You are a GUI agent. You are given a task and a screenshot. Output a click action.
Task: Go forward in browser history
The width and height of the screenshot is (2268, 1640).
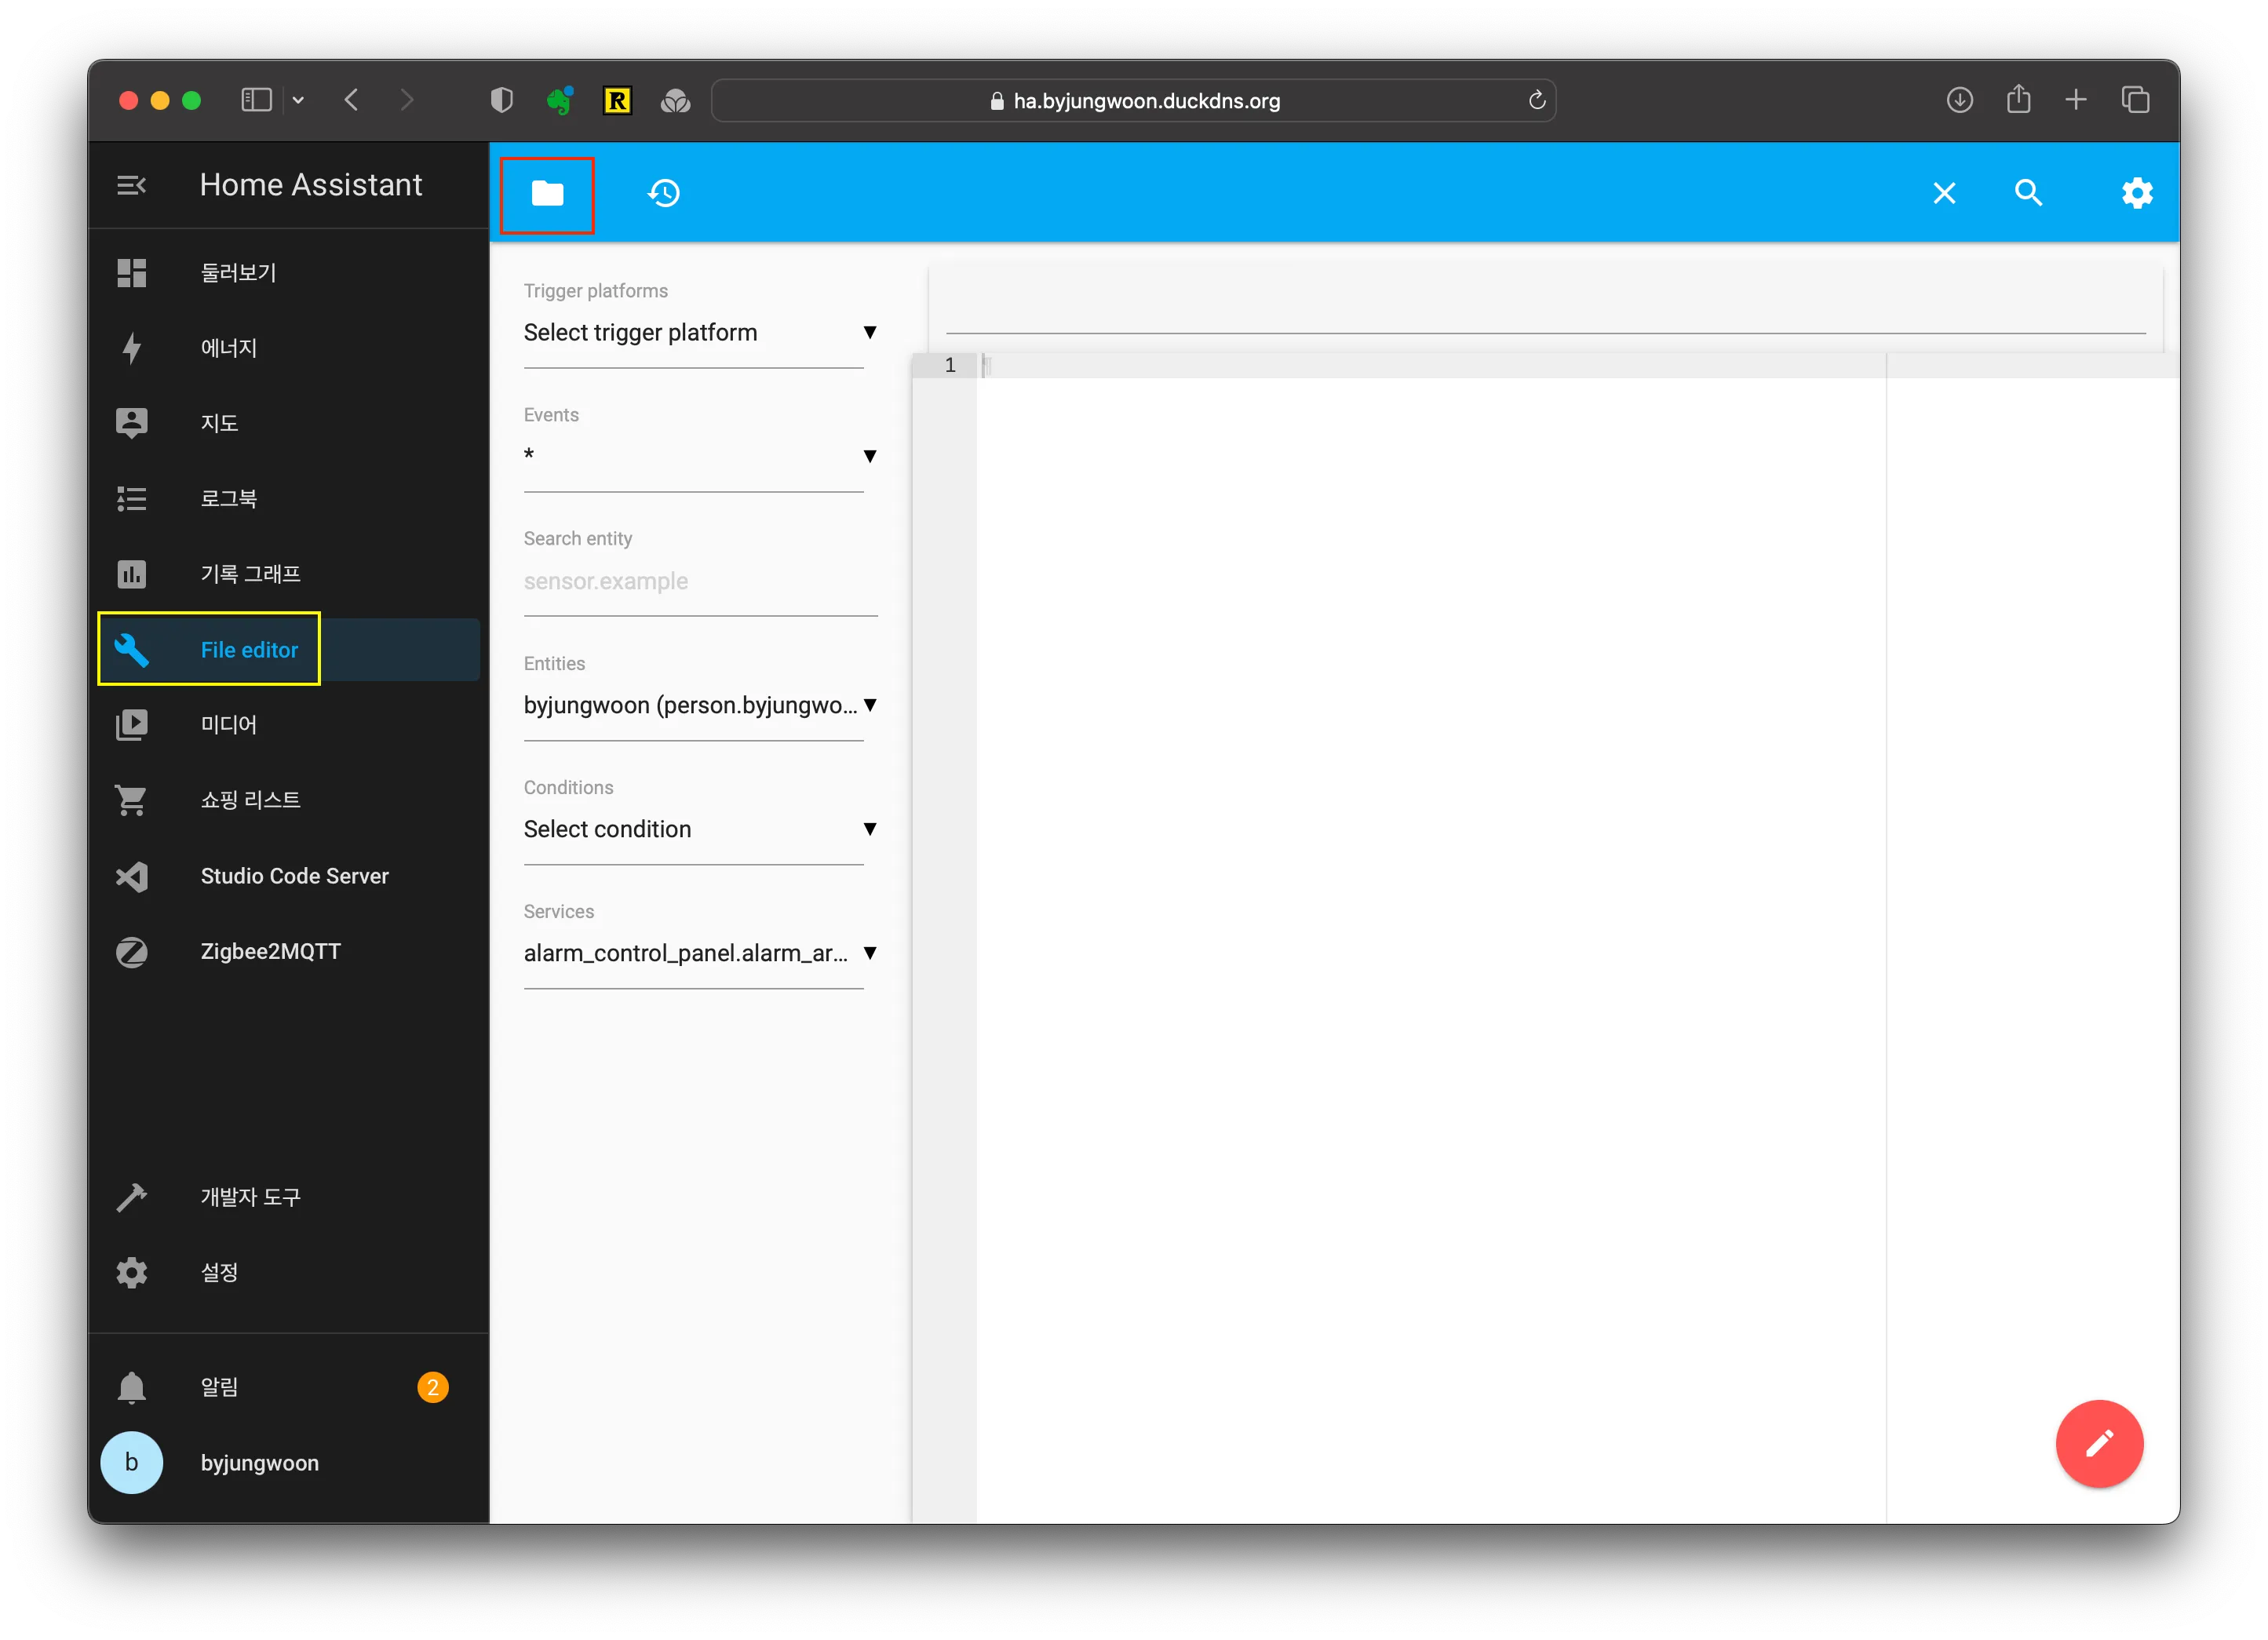click(x=407, y=100)
